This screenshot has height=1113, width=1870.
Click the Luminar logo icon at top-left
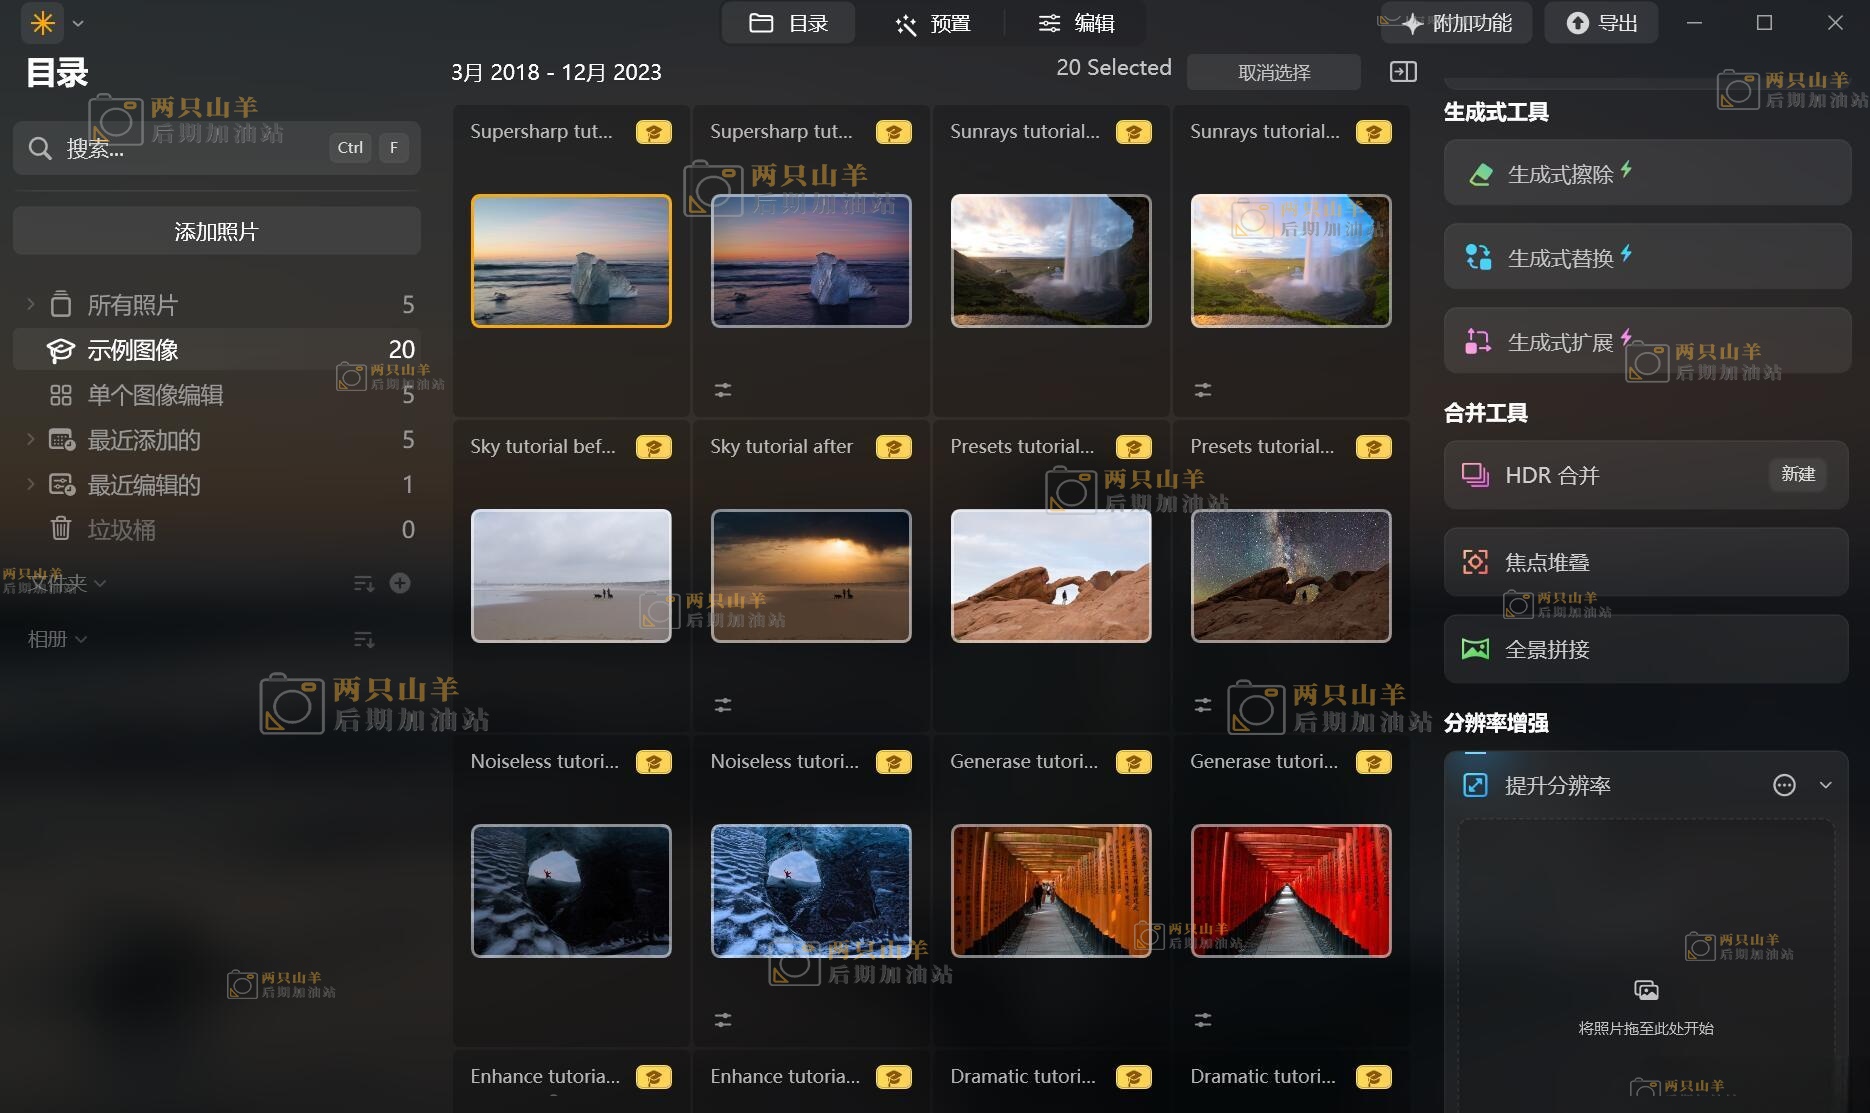(43, 23)
